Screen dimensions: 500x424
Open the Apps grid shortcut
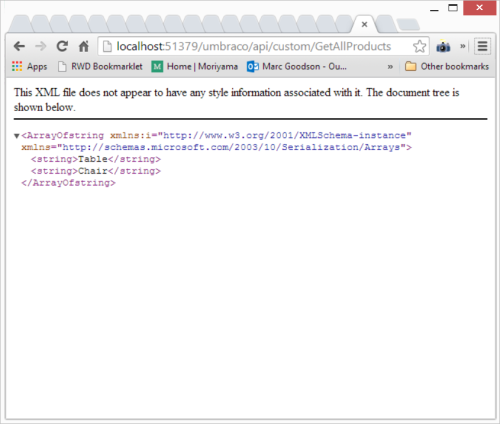coord(29,66)
